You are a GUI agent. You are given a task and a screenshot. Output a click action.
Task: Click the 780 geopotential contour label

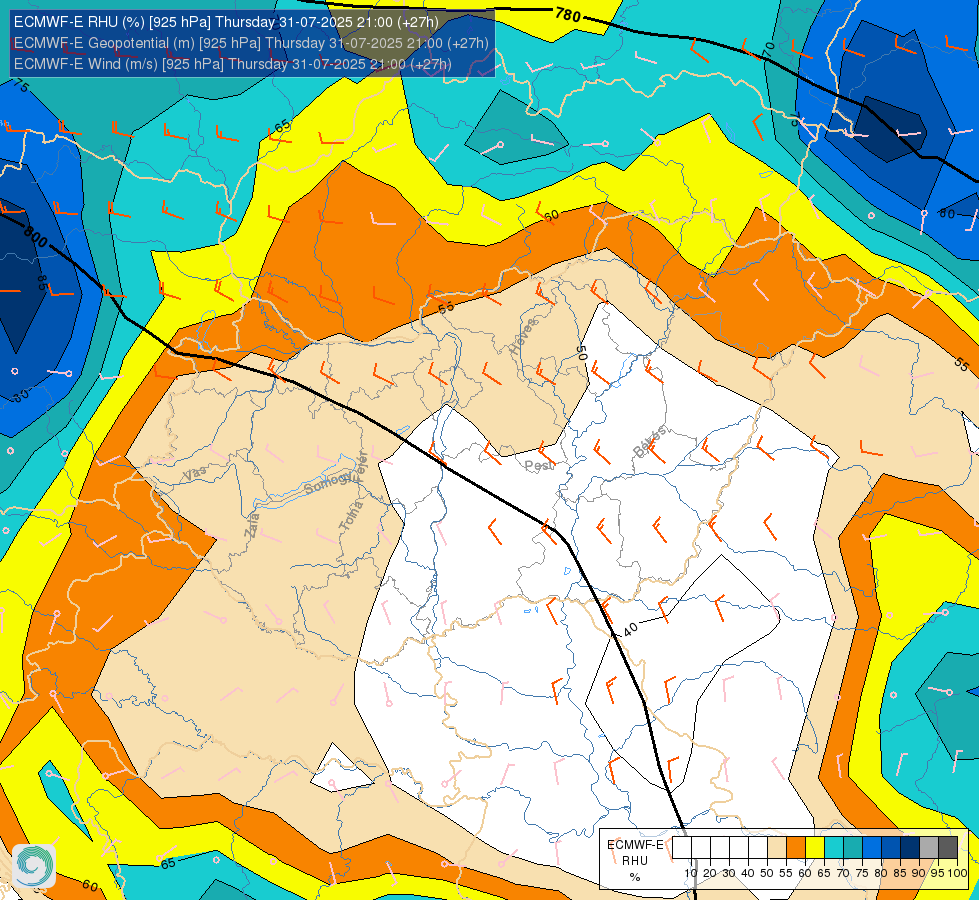click(568, 14)
